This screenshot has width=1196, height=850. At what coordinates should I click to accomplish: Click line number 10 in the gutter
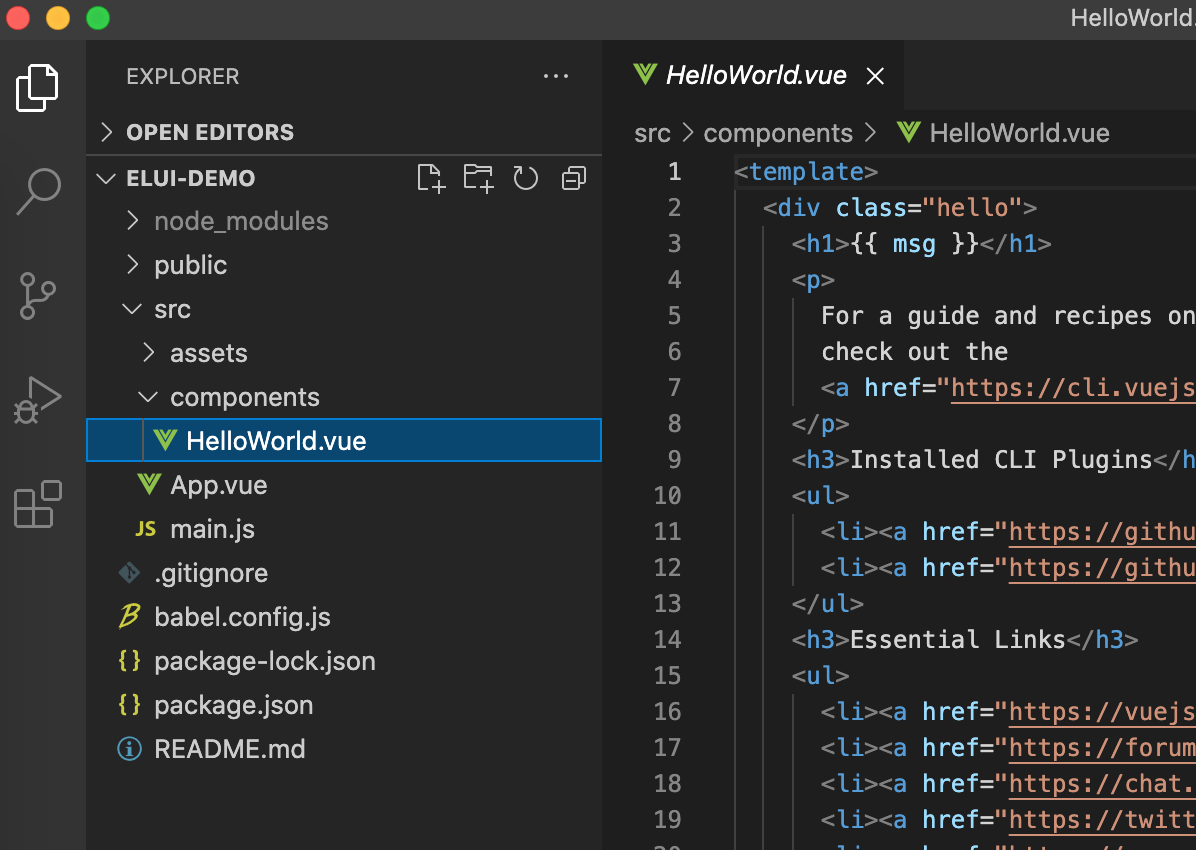tap(667, 496)
